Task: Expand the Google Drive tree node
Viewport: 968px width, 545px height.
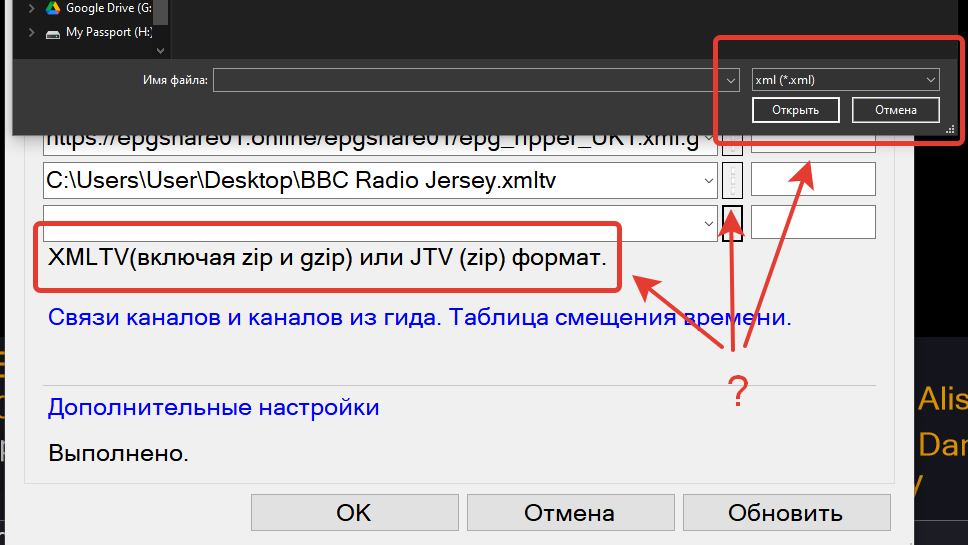Action: [32, 8]
